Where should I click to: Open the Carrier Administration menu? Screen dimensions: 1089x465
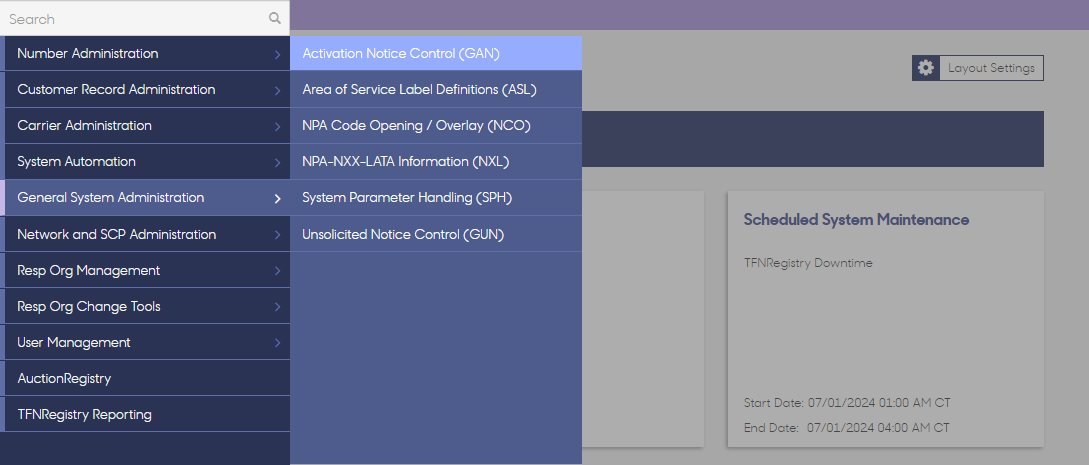point(145,126)
